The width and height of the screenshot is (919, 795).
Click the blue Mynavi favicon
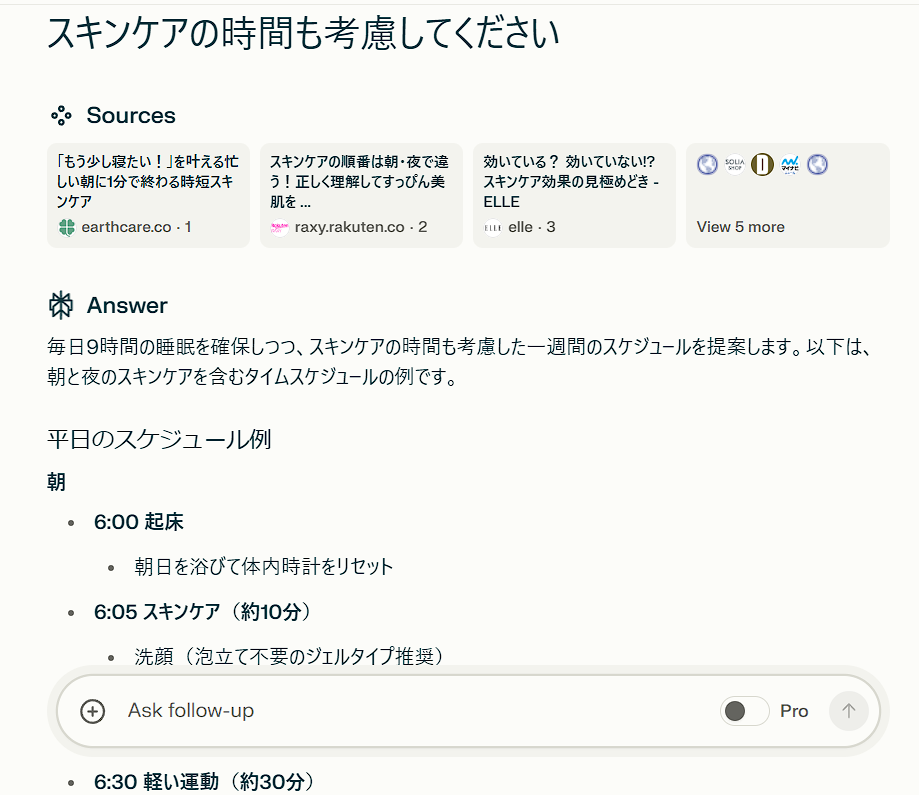pyautogui.click(x=790, y=164)
